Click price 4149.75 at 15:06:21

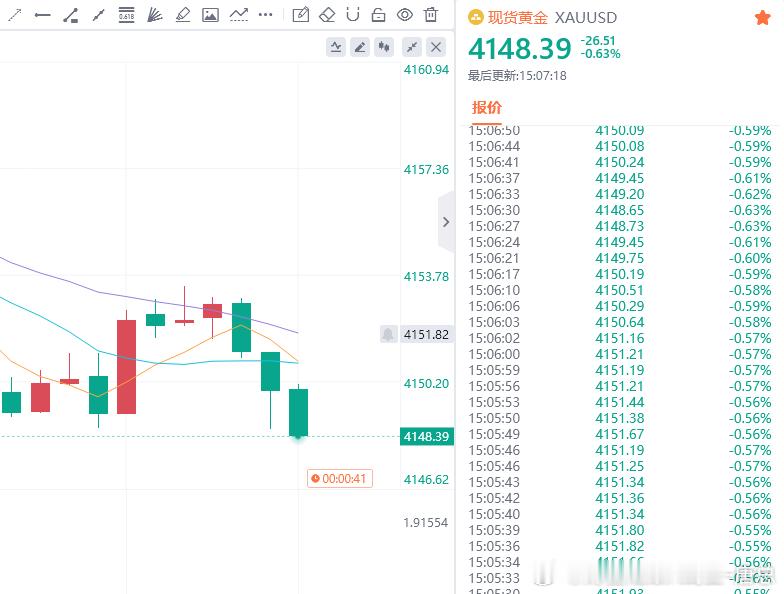click(x=620, y=258)
